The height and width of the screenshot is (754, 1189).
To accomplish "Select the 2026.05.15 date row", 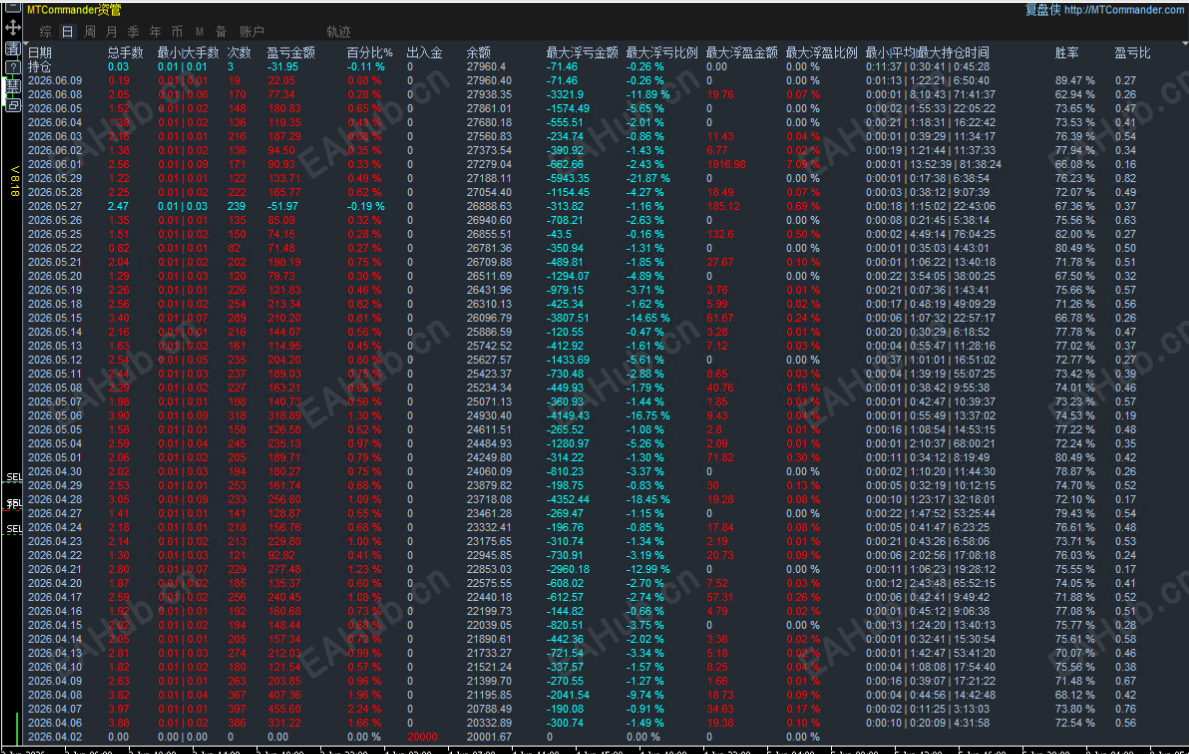I will tap(55, 318).
